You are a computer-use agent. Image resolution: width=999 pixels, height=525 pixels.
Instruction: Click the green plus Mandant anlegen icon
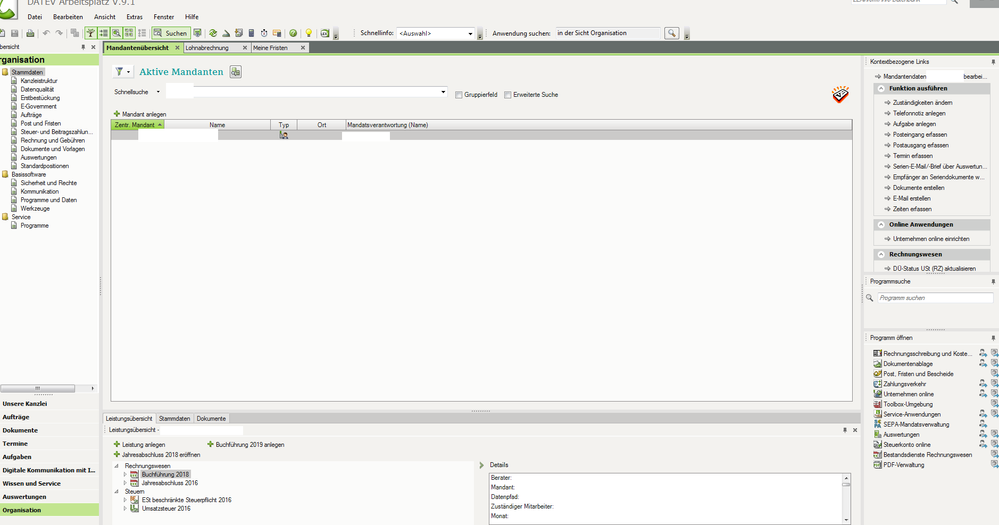pos(117,114)
